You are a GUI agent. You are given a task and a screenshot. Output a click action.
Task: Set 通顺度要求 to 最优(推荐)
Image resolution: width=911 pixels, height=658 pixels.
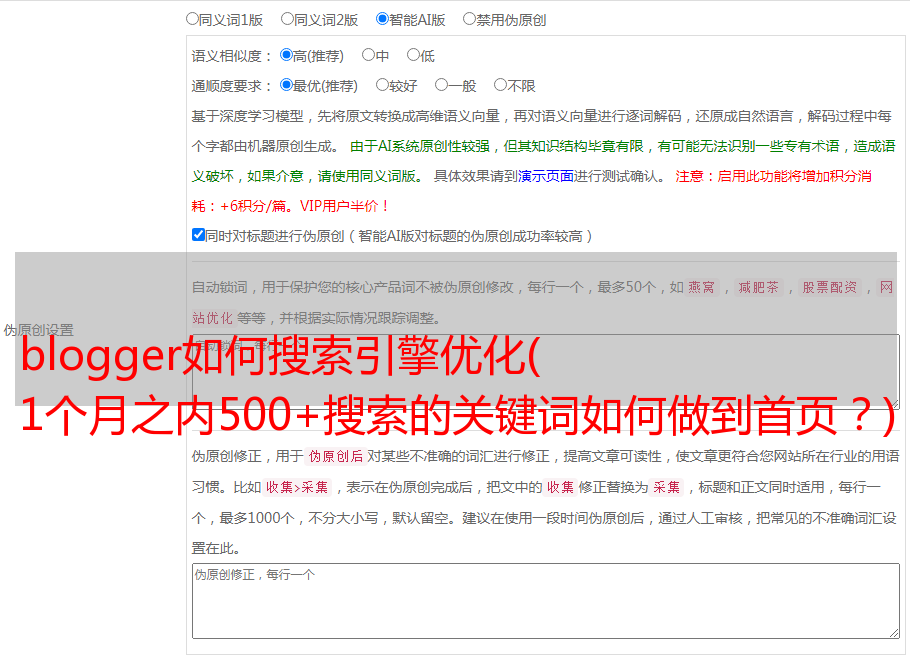[286, 85]
